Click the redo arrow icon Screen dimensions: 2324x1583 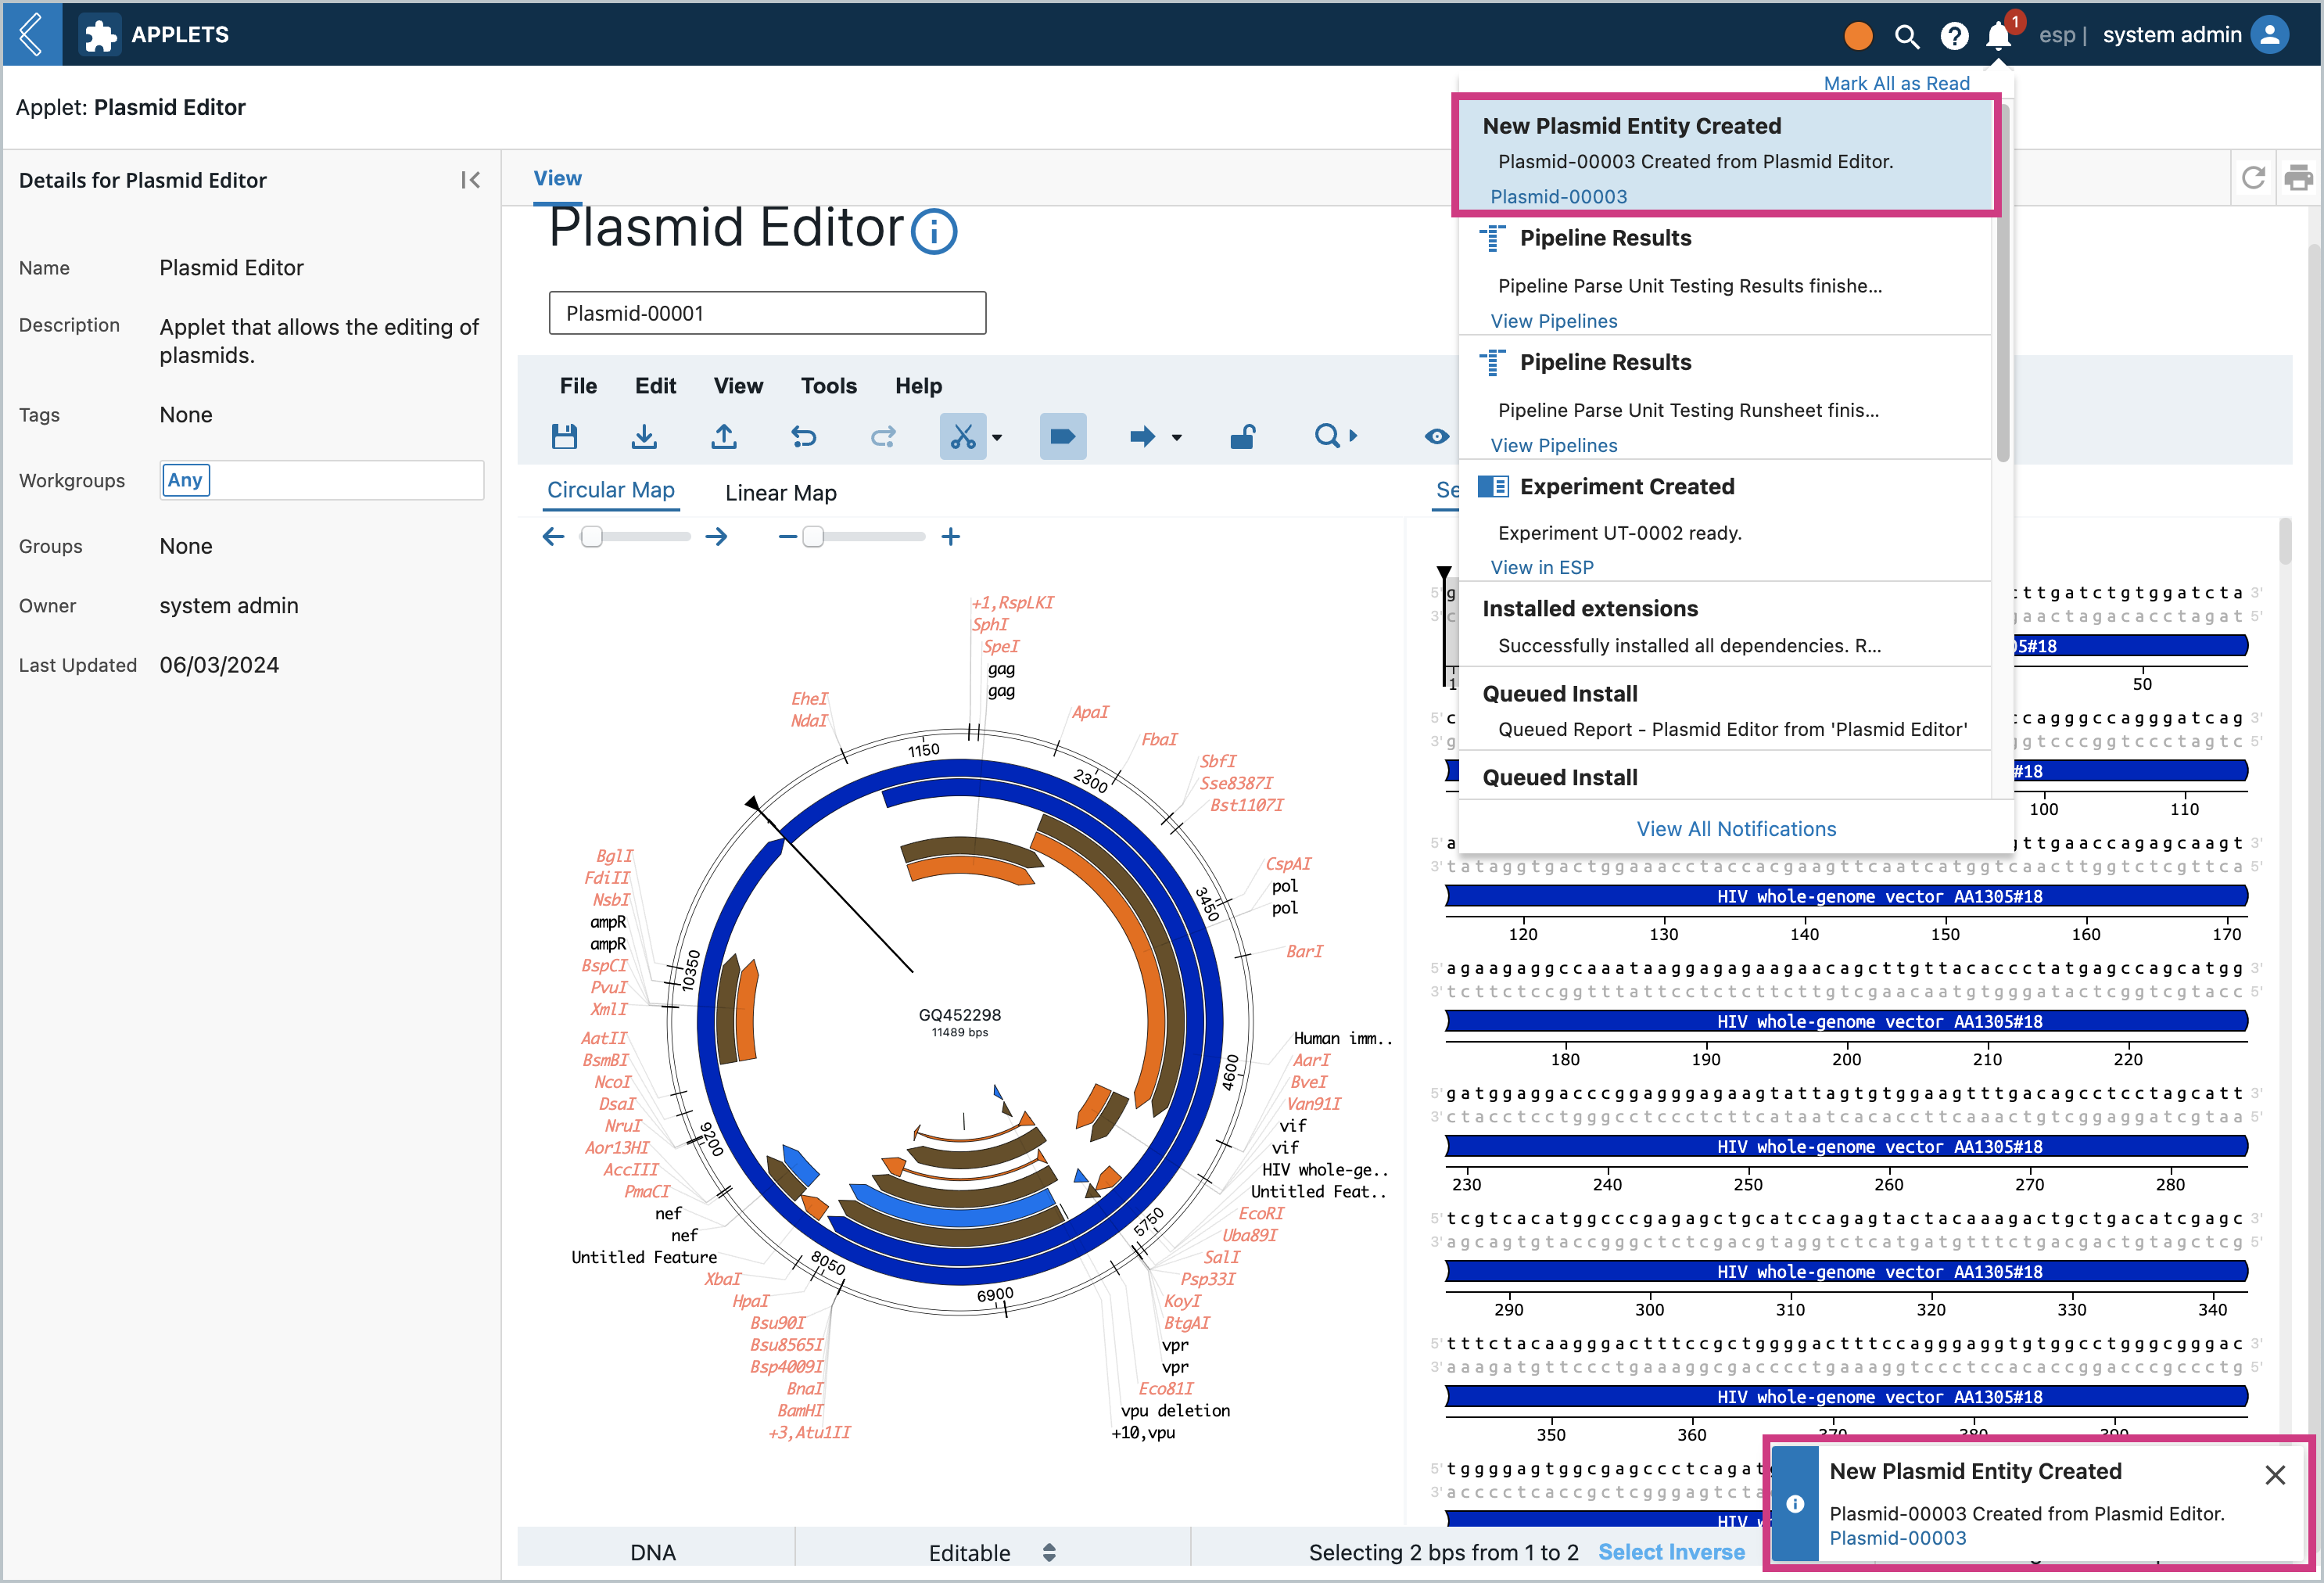click(x=883, y=436)
